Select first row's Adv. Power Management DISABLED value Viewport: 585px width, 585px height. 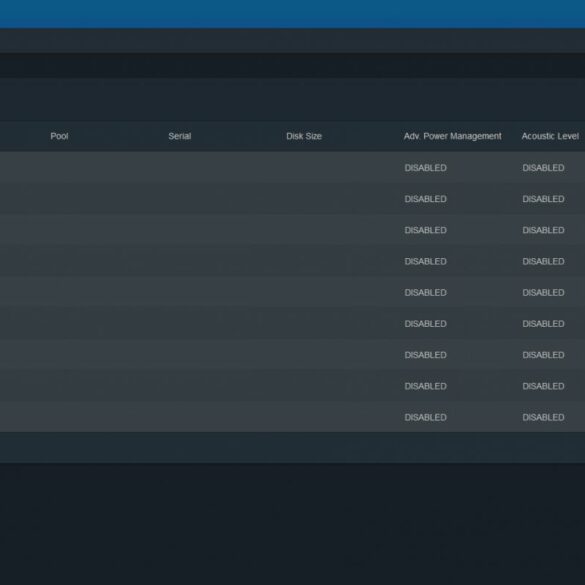425,168
